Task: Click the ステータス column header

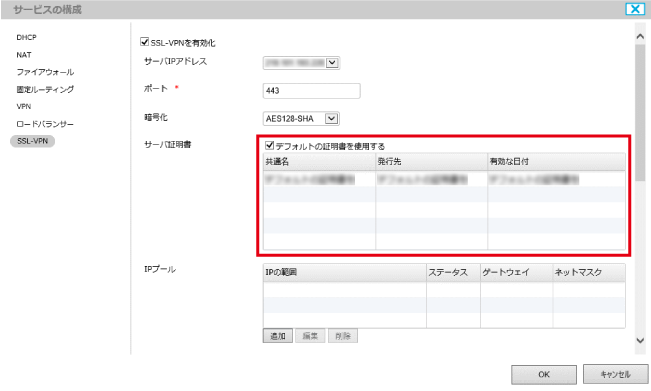Action: (453, 273)
